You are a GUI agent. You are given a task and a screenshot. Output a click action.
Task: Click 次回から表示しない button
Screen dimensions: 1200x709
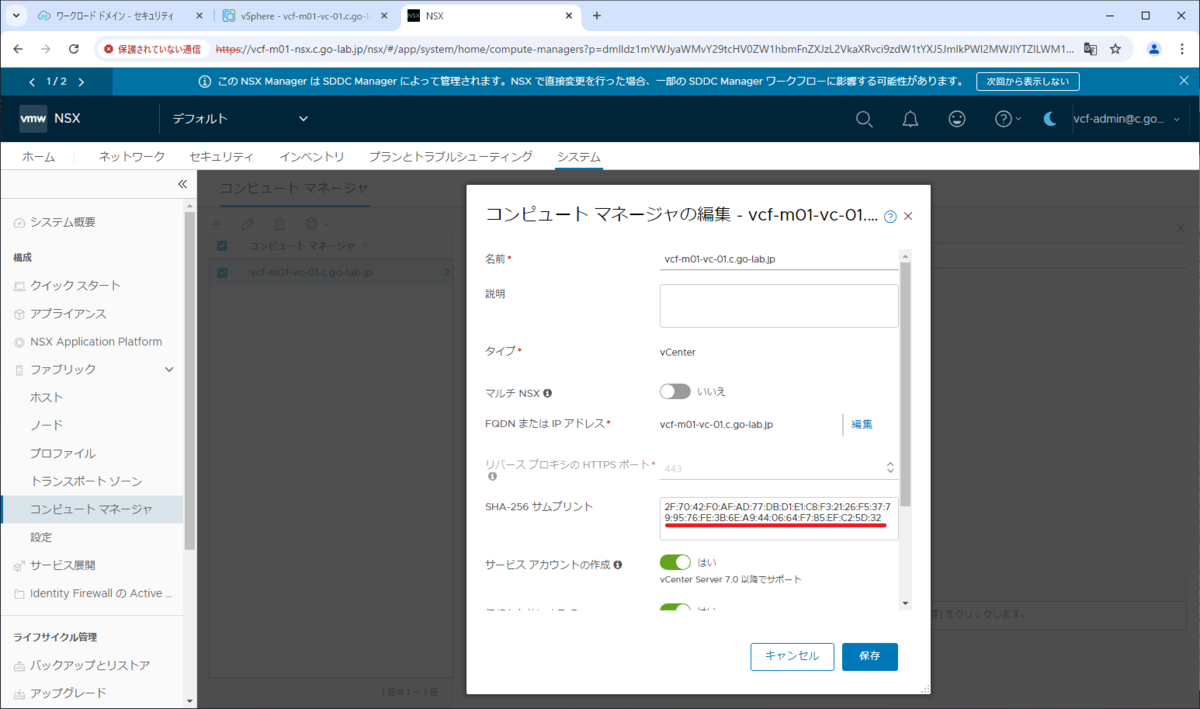point(1028,82)
